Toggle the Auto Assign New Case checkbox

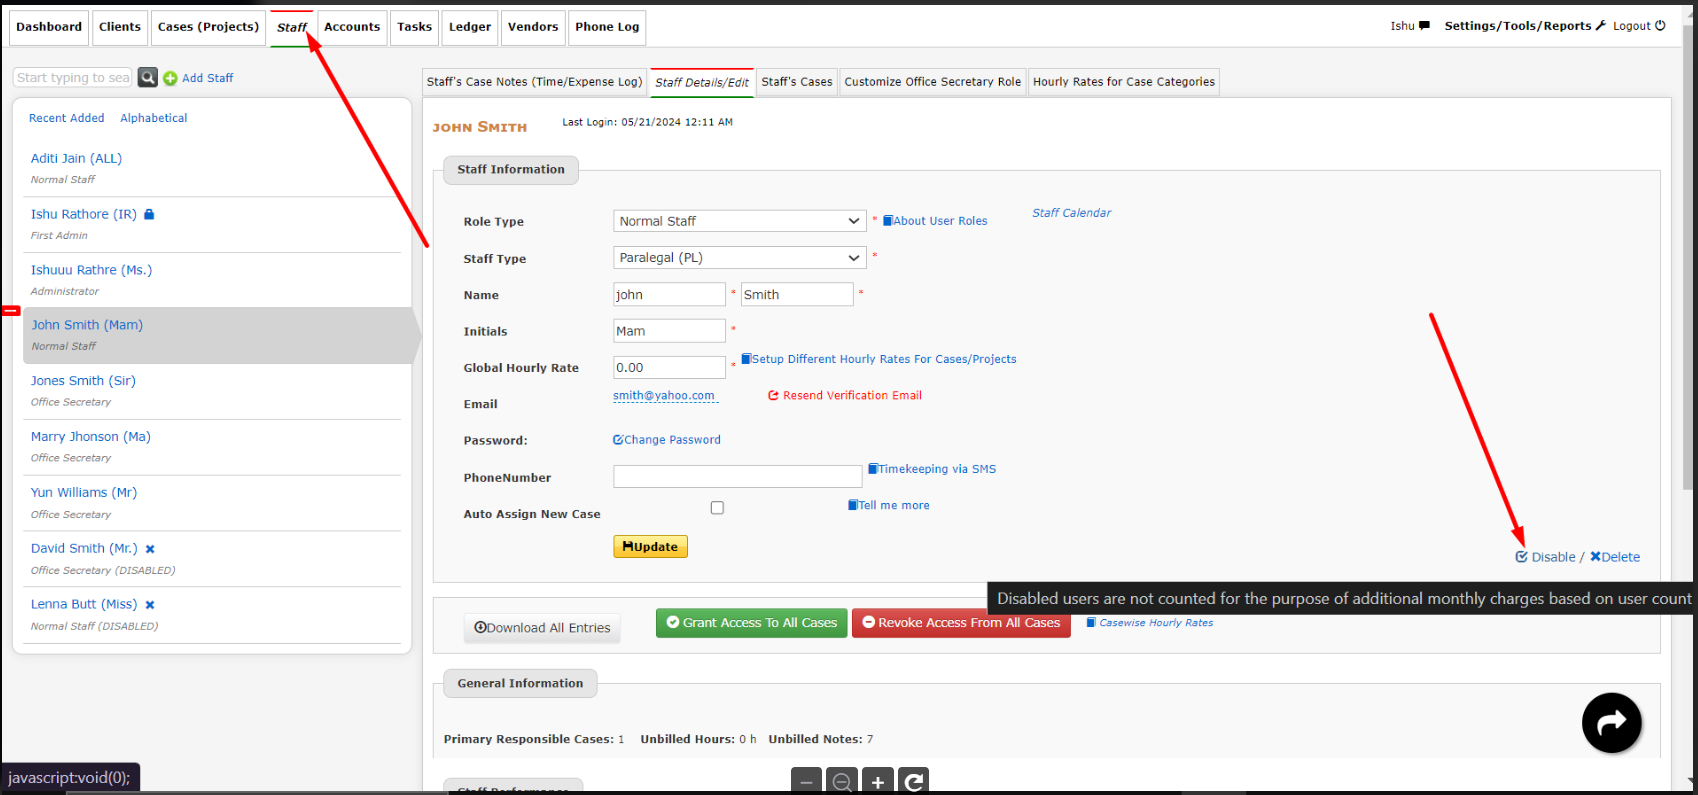[x=717, y=508]
